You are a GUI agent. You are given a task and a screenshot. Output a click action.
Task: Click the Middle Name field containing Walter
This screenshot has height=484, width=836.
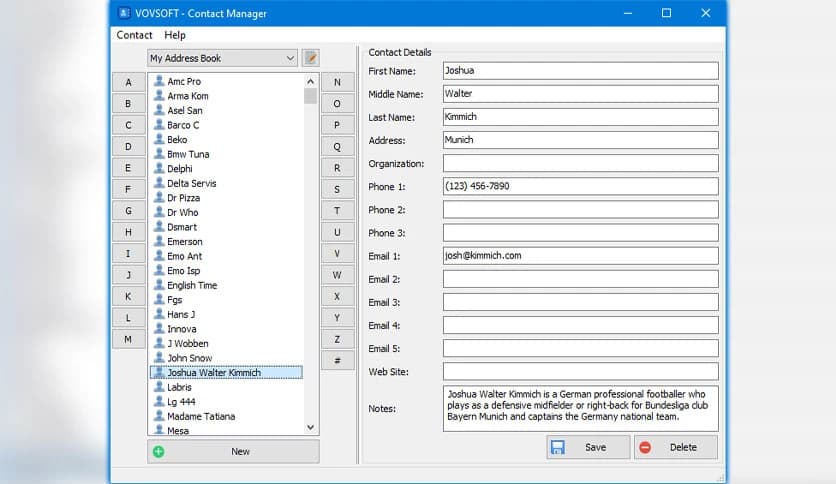(x=581, y=94)
